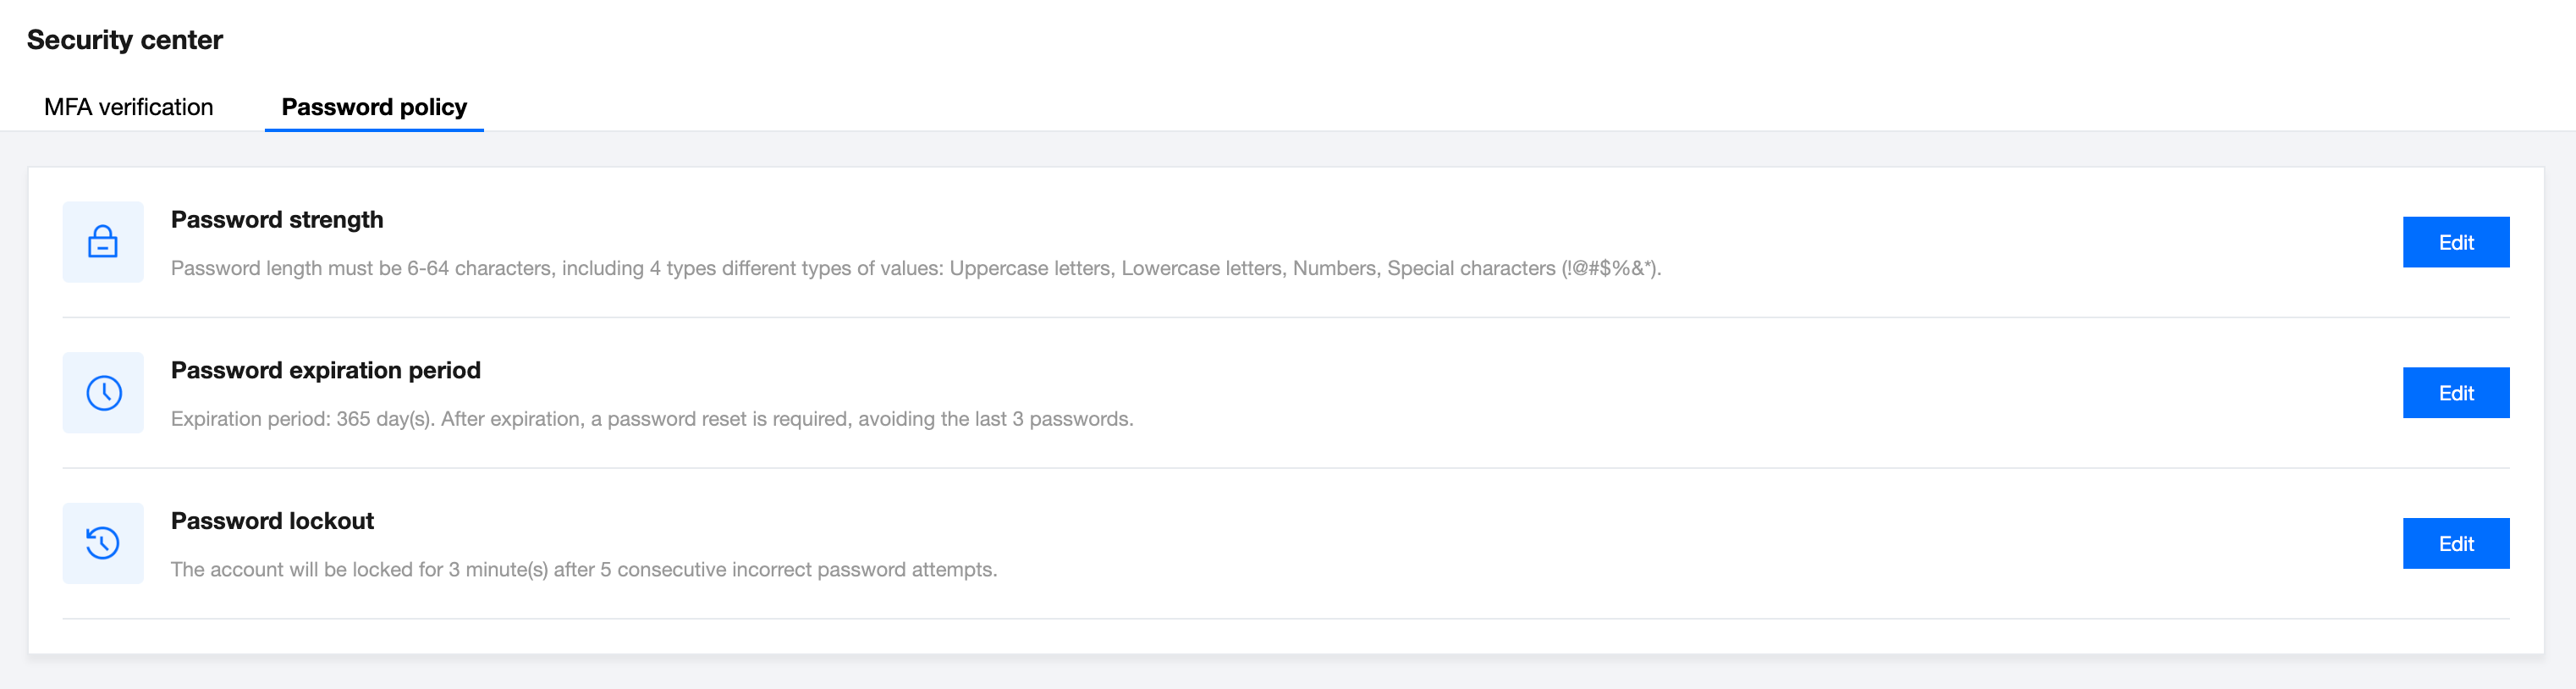Switch to the MFA verification tab
Image resolution: width=2576 pixels, height=689 pixels.
click(x=128, y=107)
